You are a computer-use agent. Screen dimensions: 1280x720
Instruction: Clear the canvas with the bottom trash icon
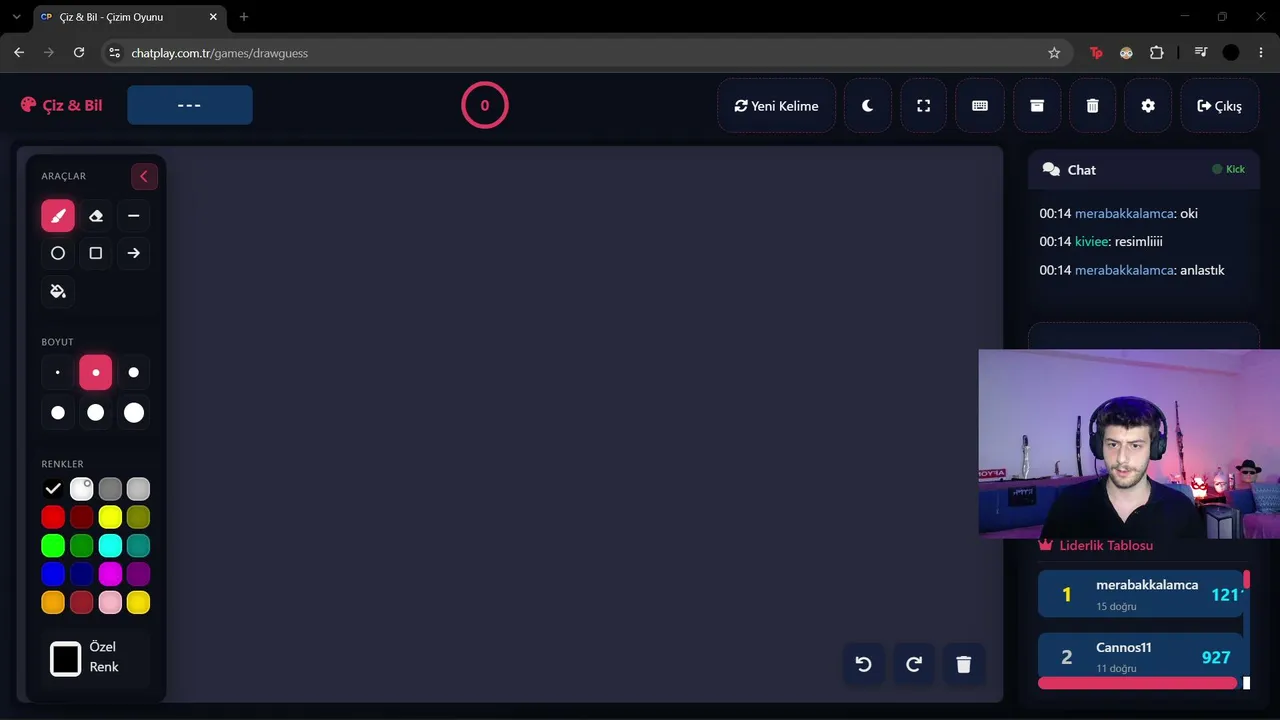pos(964,664)
